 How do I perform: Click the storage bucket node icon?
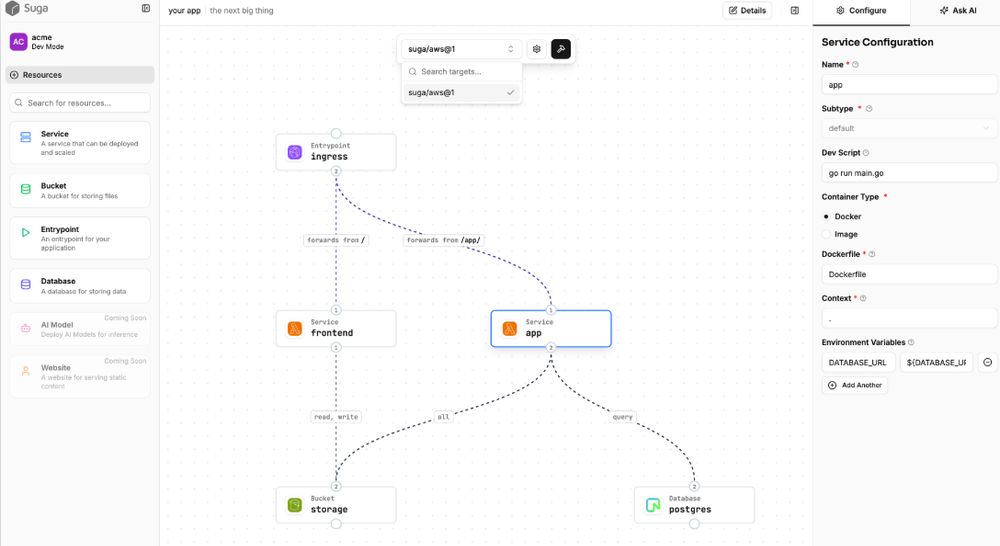coord(295,505)
